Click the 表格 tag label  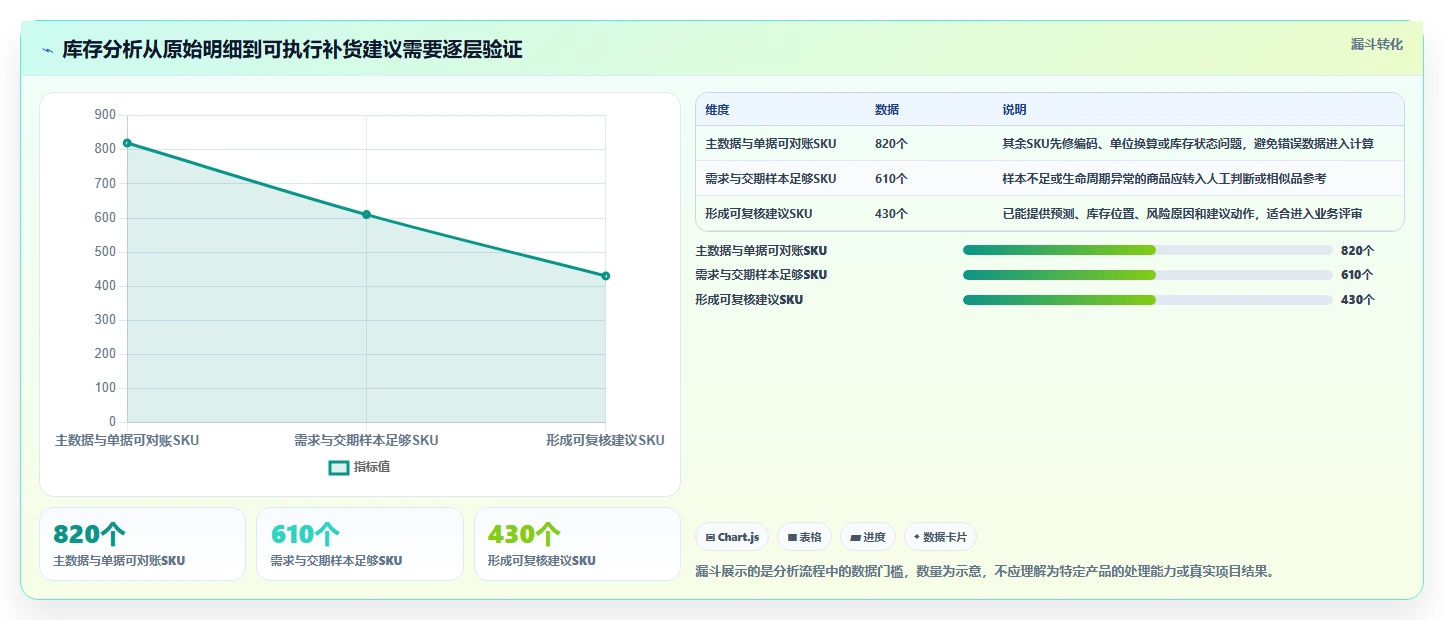(810, 537)
